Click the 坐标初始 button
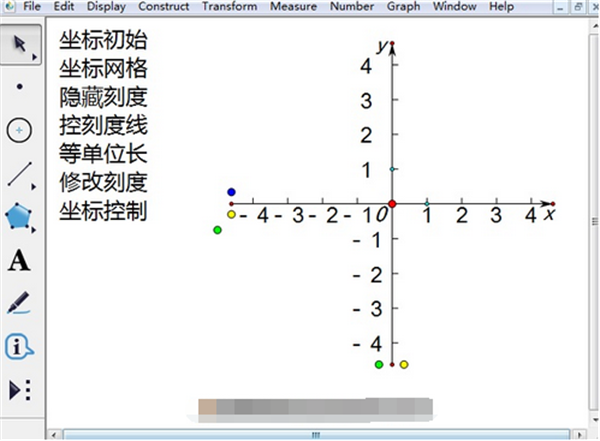The width and height of the screenshot is (600, 441). point(102,42)
